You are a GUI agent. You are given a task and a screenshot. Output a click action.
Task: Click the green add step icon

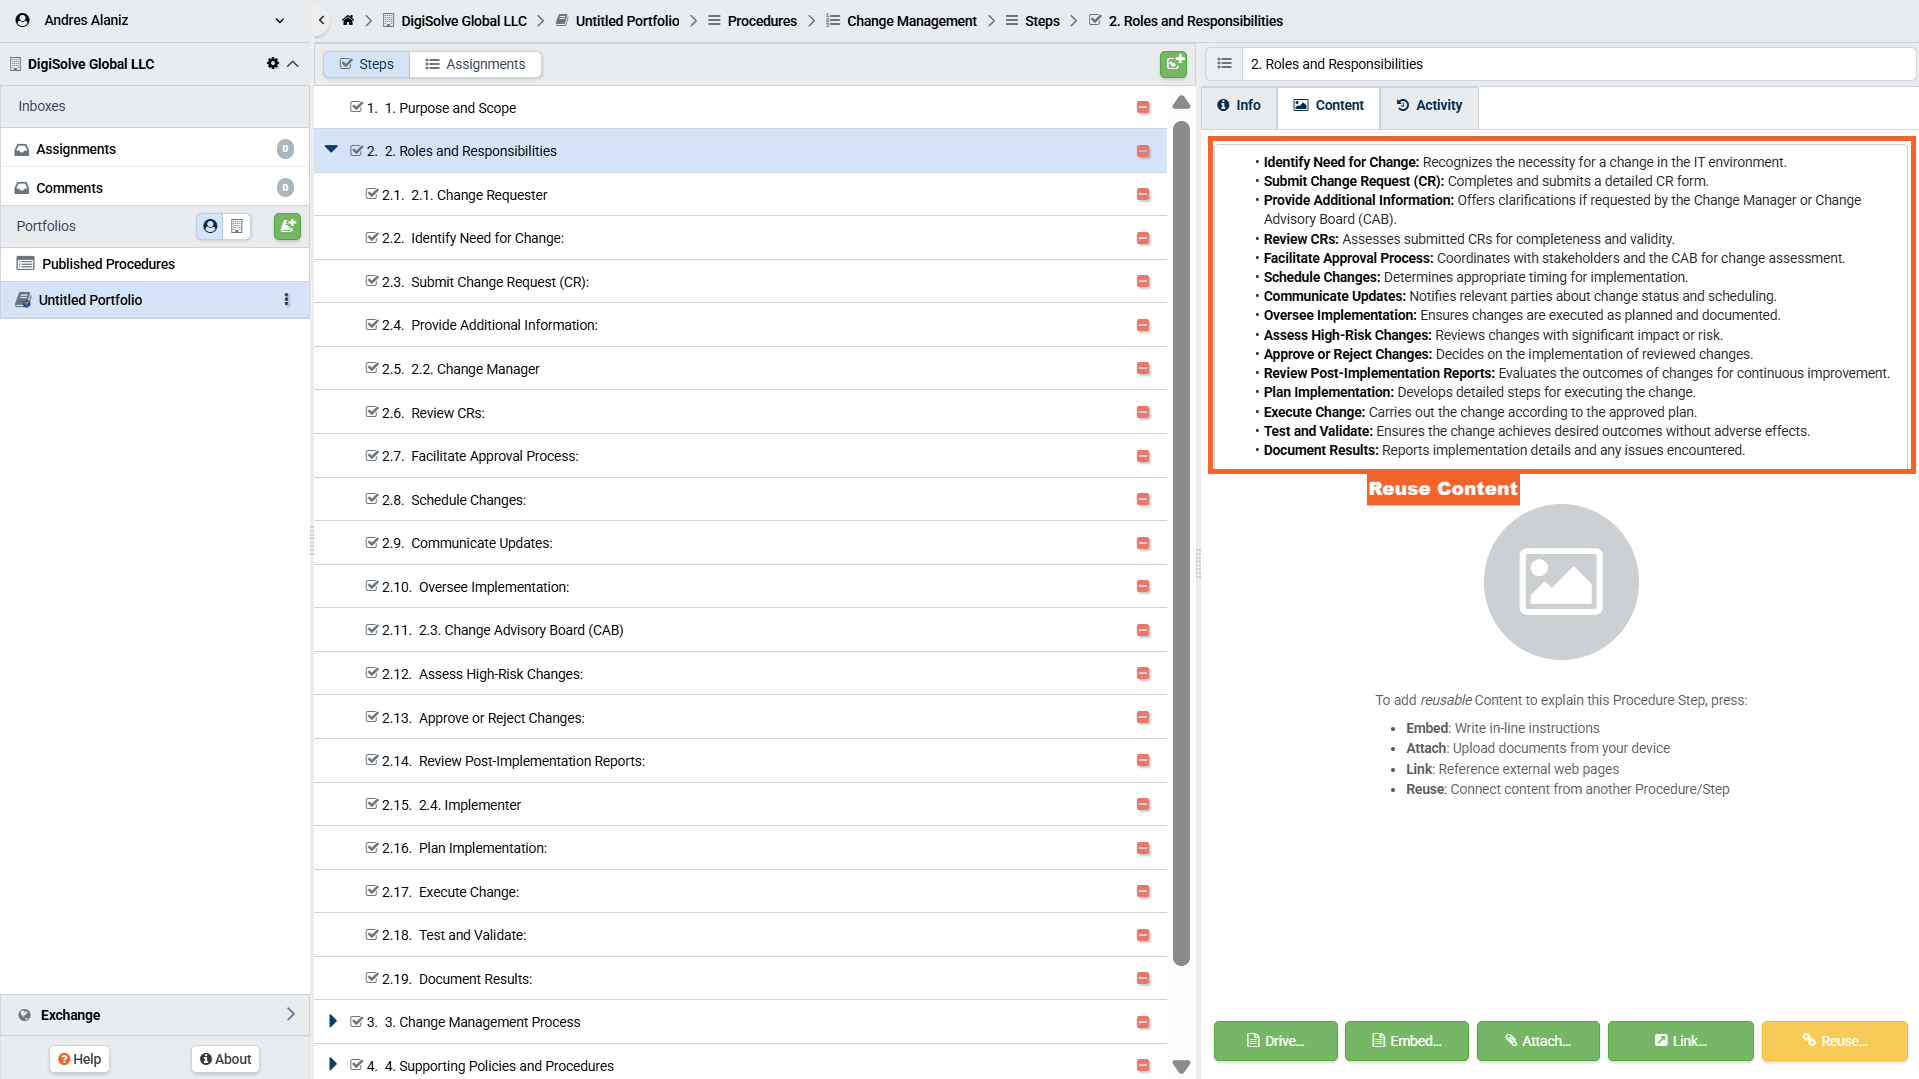pos(1173,64)
